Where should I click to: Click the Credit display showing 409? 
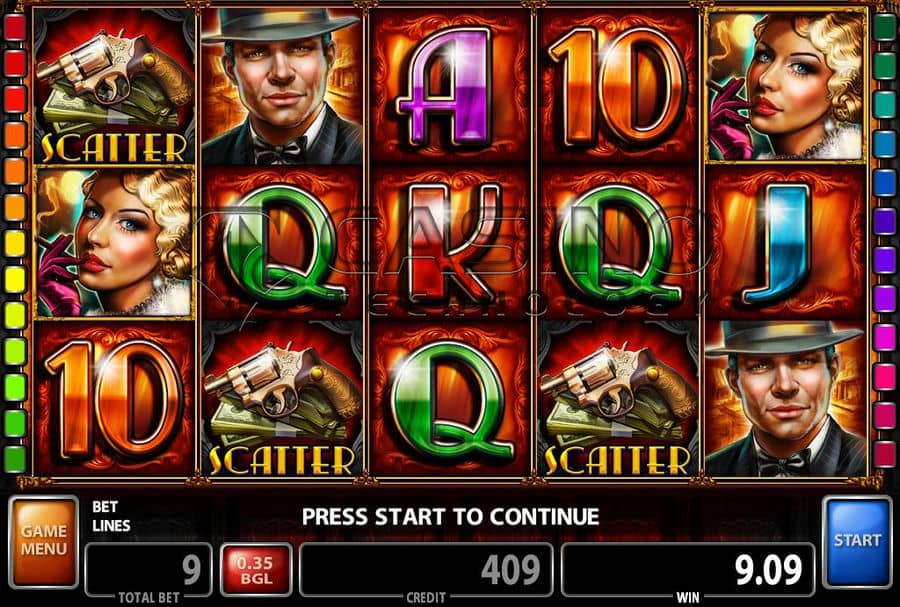click(x=426, y=570)
